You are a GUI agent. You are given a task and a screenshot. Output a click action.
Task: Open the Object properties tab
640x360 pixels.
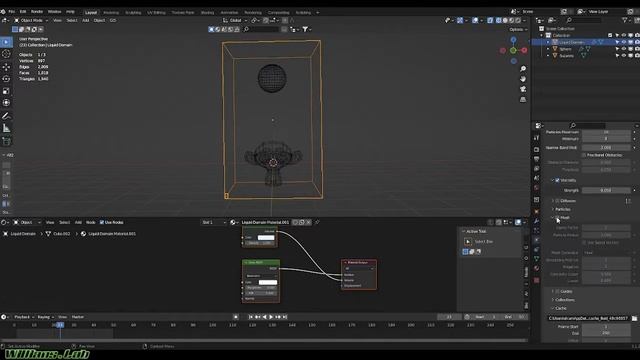536,211
